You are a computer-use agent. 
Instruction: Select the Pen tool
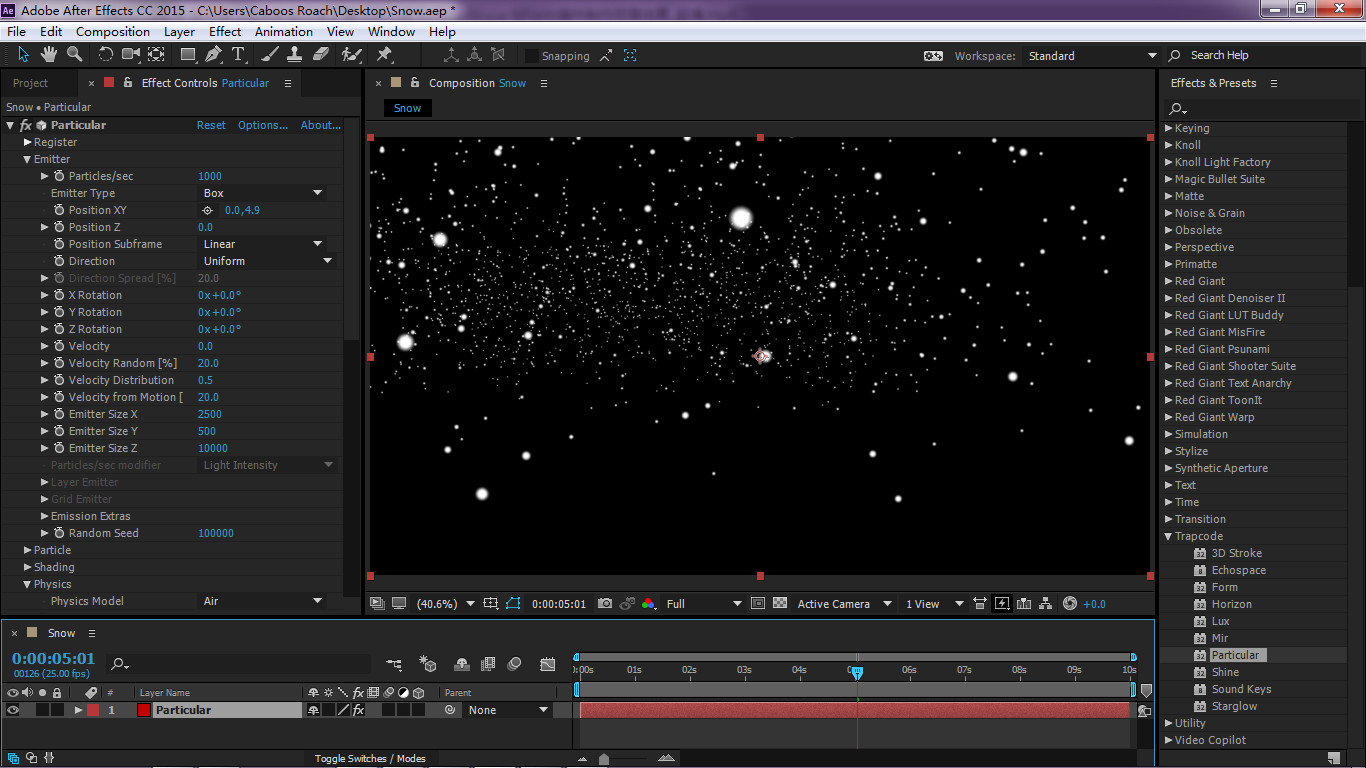(214, 55)
